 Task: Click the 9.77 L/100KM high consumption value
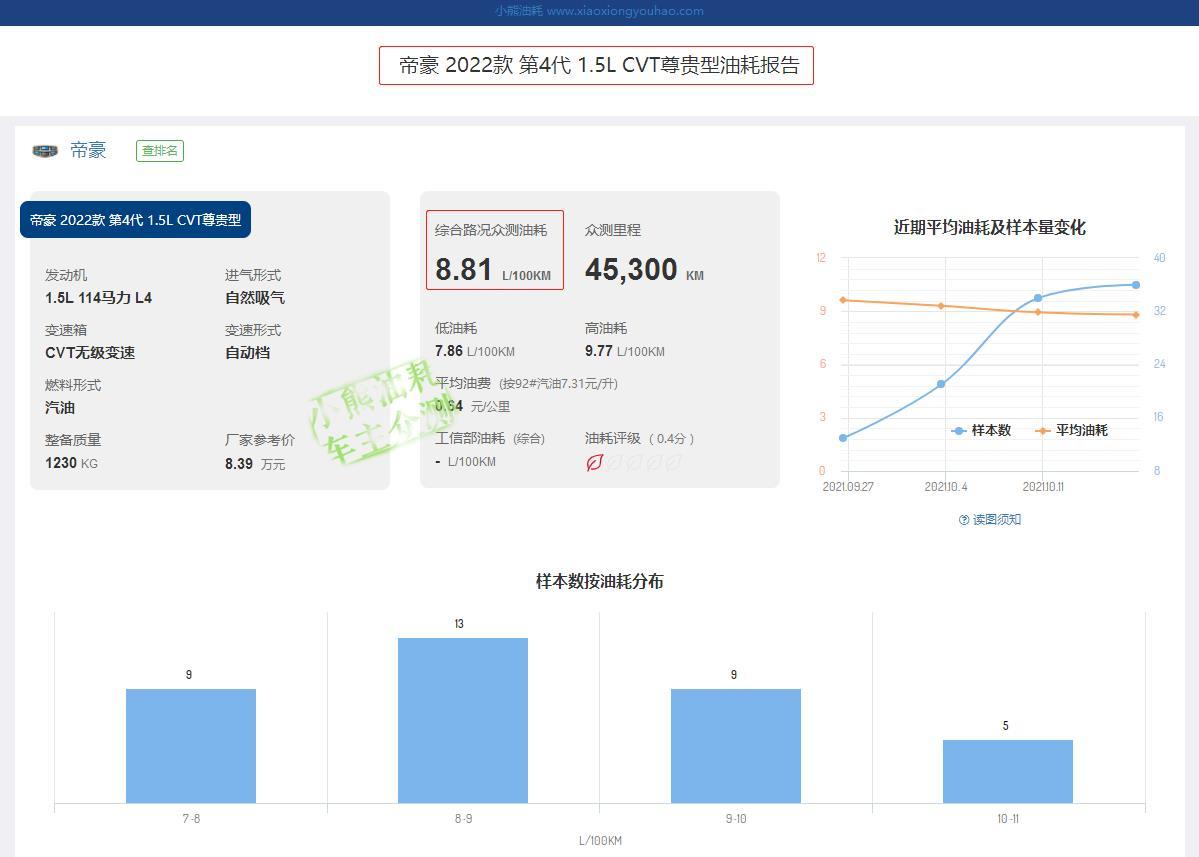point(625,351)
